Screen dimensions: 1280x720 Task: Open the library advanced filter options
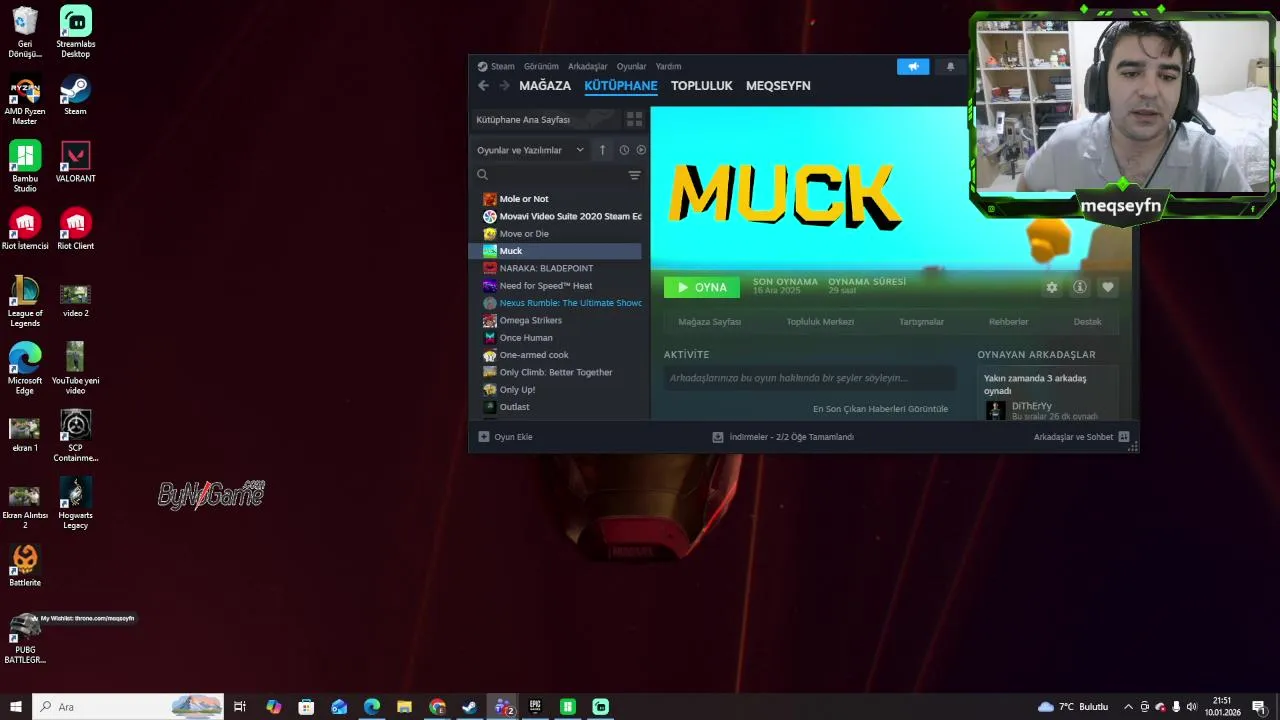(x=634, y=175)
